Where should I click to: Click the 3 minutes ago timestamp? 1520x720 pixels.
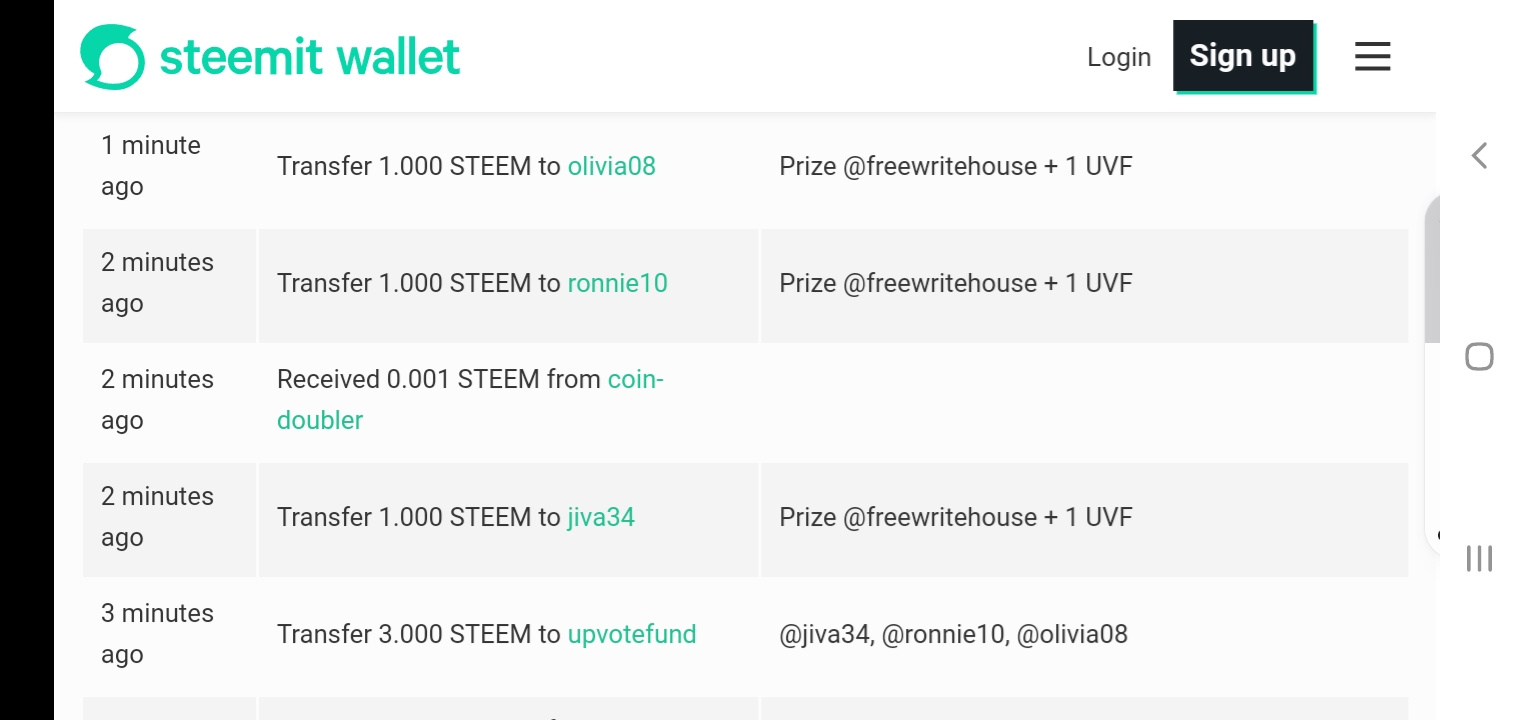coord(157,633)
